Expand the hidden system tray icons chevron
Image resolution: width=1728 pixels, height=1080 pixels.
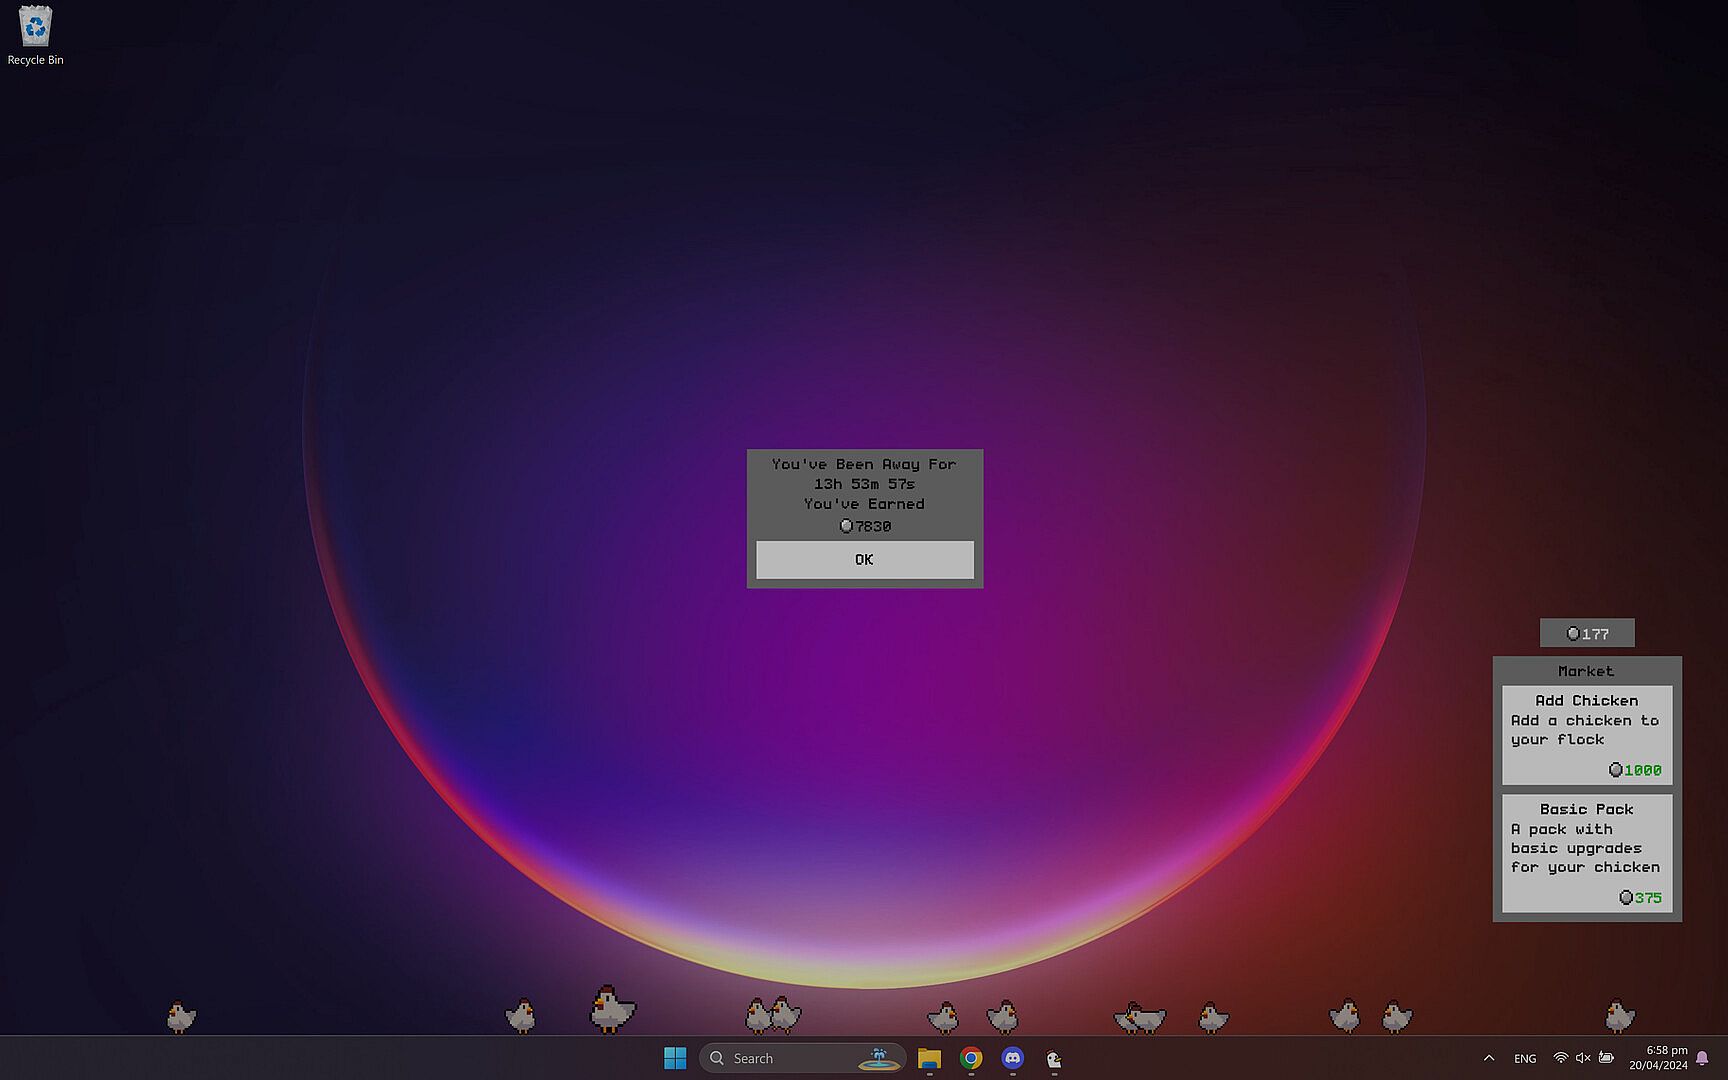pos(1489,1058)
